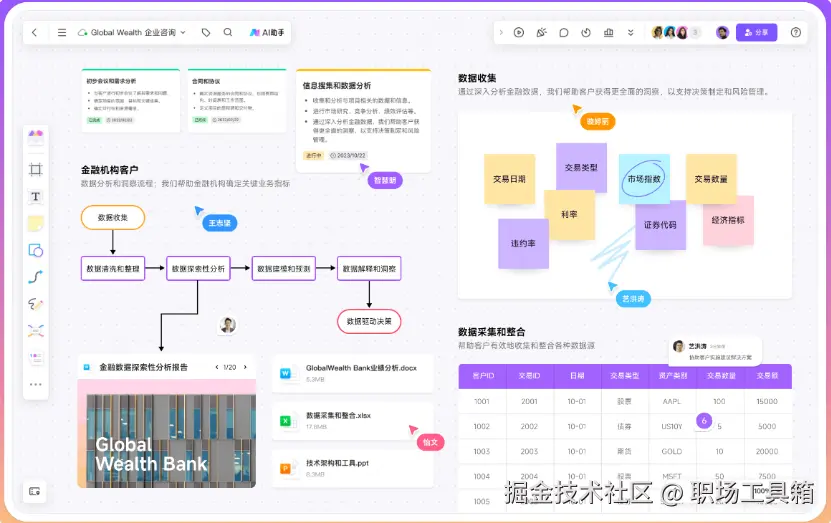Select the mind map tool
The image size is (831, 523).
[x=36, y=331]
